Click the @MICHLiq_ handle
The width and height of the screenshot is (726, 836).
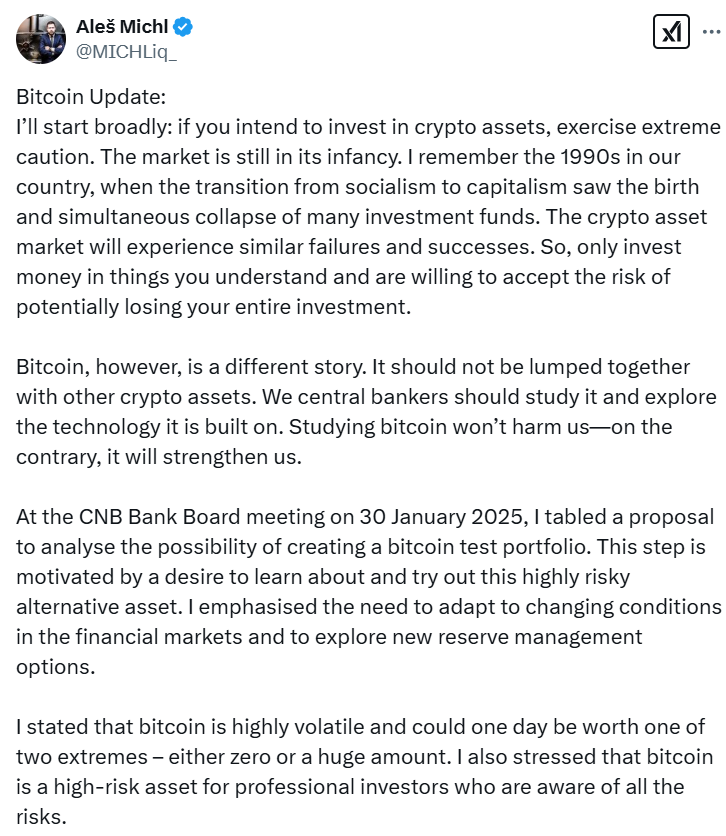pos(124,50)
